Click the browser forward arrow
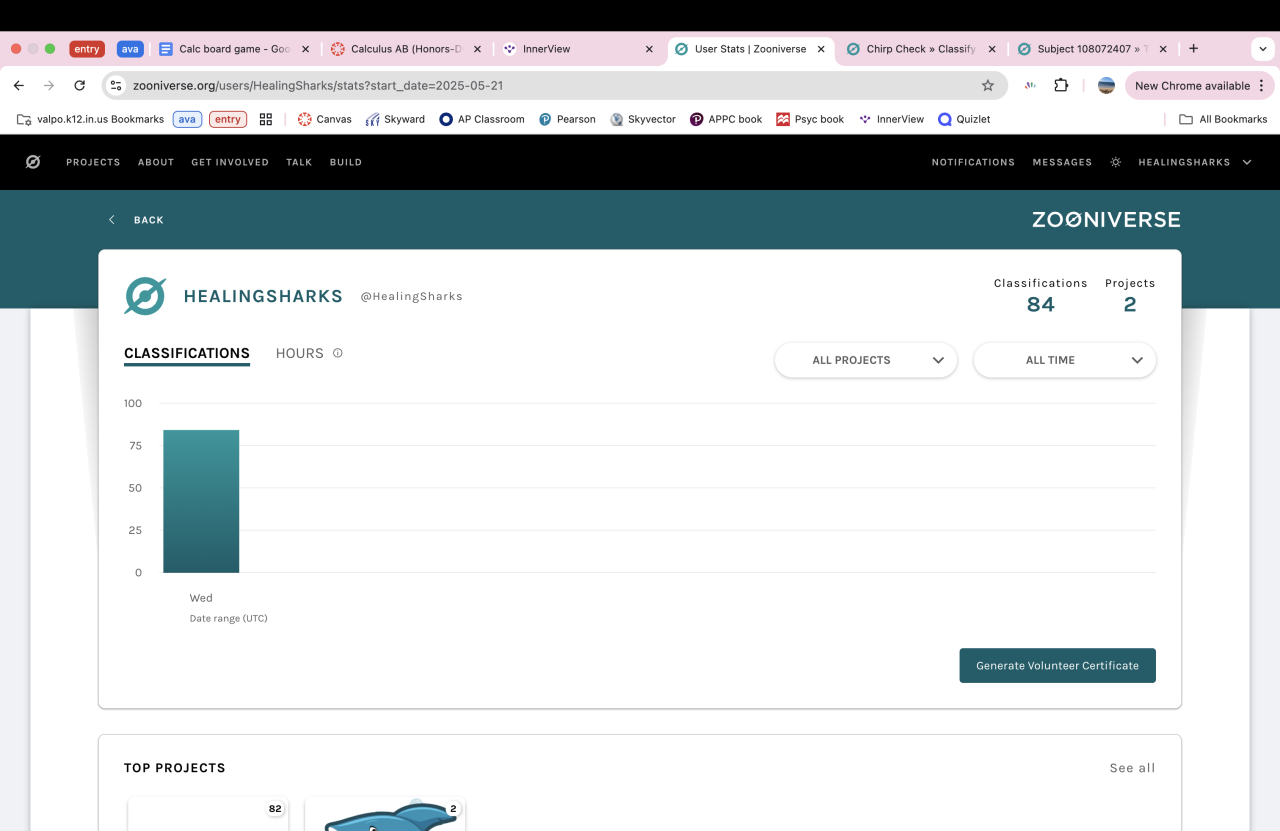Image resolution: width=1280 pixels, height=831 pixels. click(49, 86)
